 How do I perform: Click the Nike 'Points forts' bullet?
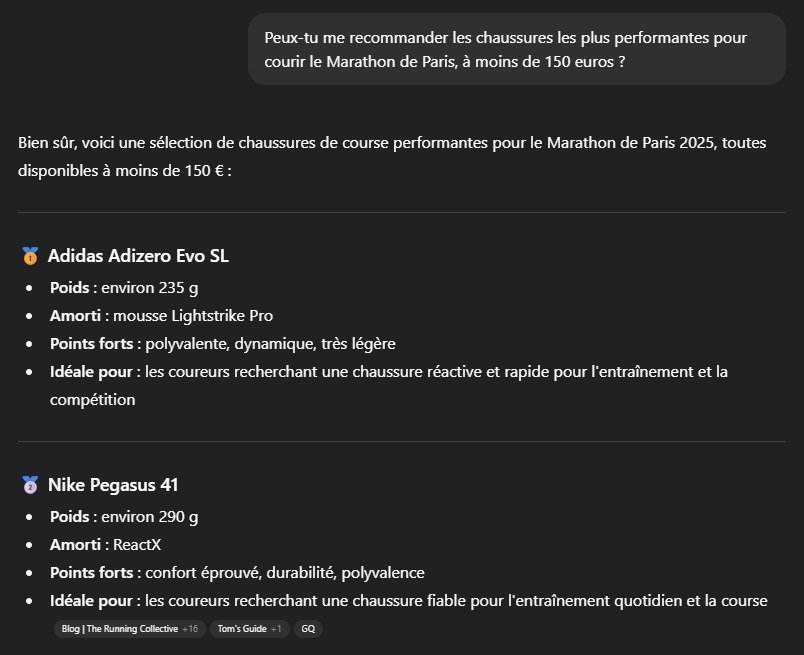pos(237,573)
